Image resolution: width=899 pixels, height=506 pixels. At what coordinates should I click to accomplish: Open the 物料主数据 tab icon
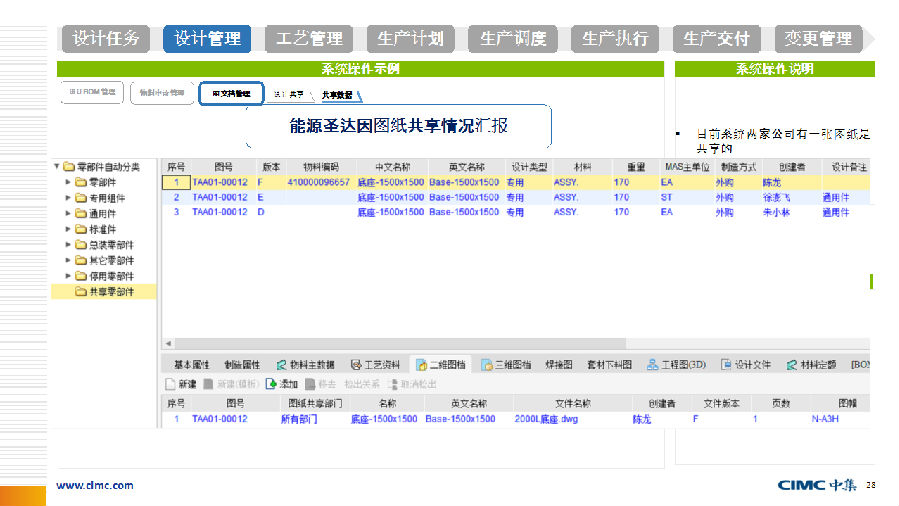[282, 365]
